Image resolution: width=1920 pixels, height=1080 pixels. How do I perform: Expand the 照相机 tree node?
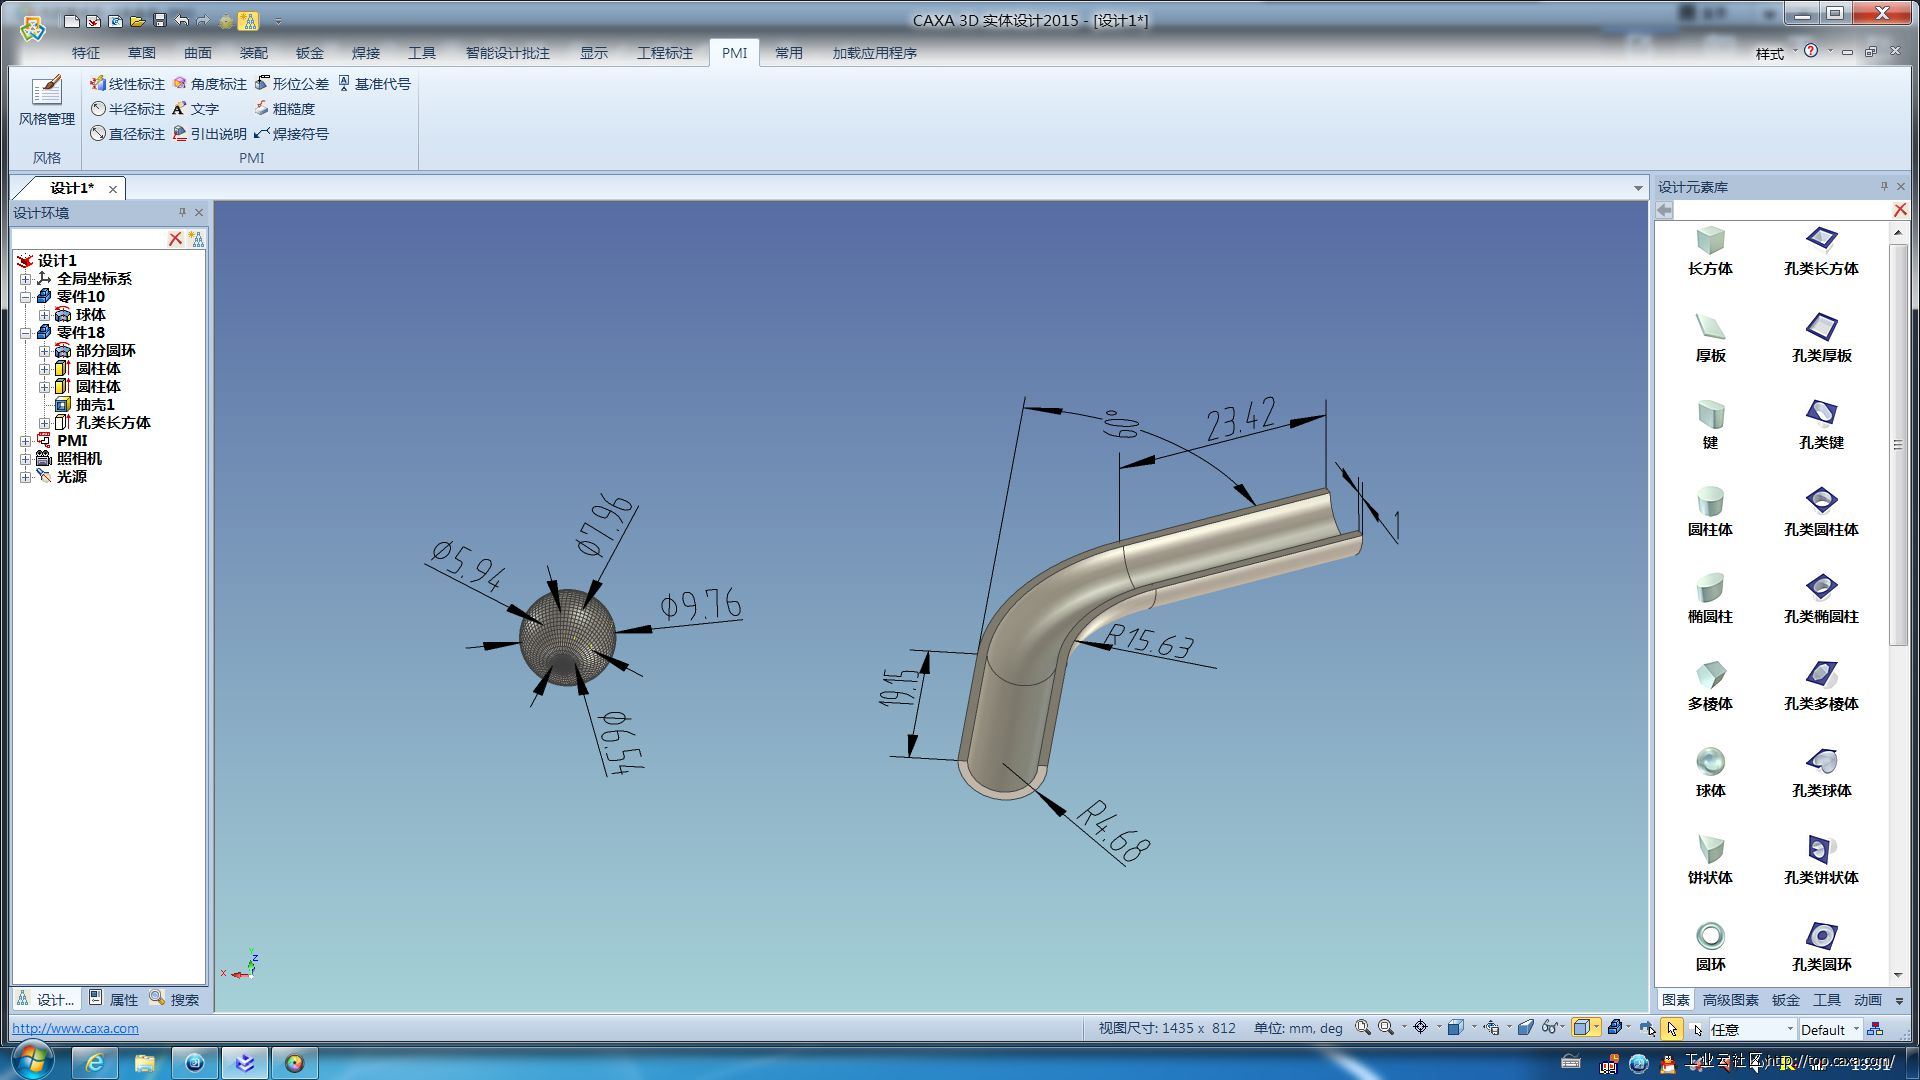26,459
